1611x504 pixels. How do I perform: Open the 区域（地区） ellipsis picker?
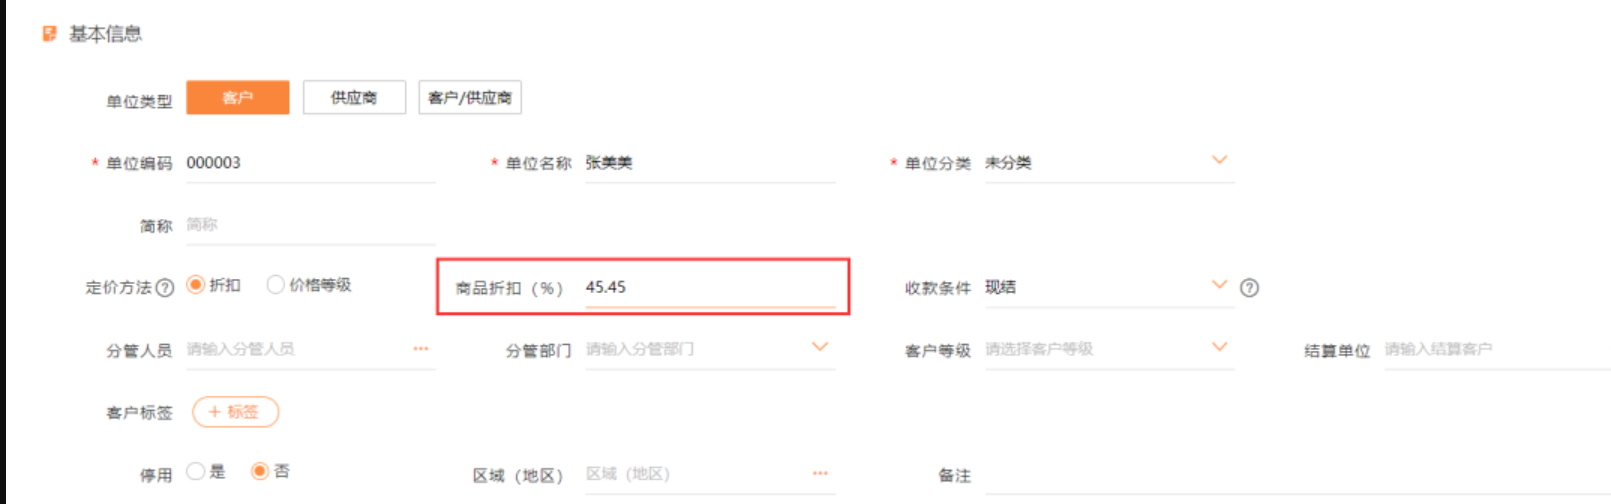coord(821,473)
